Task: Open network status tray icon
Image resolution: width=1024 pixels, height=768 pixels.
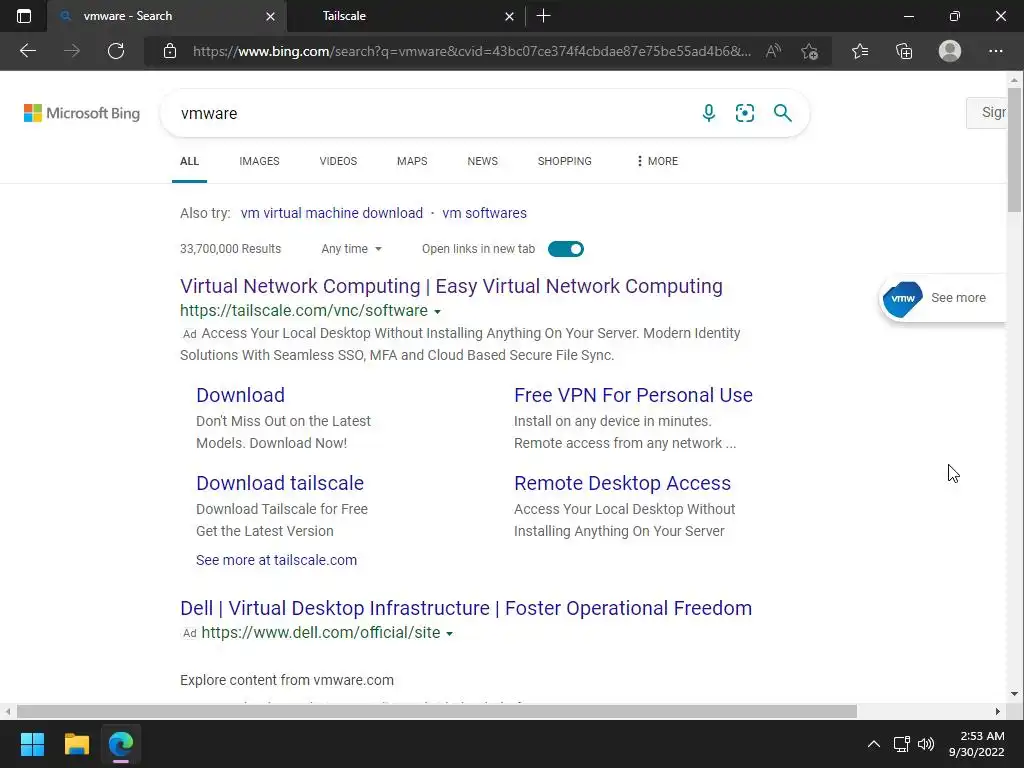Action: 902,744
